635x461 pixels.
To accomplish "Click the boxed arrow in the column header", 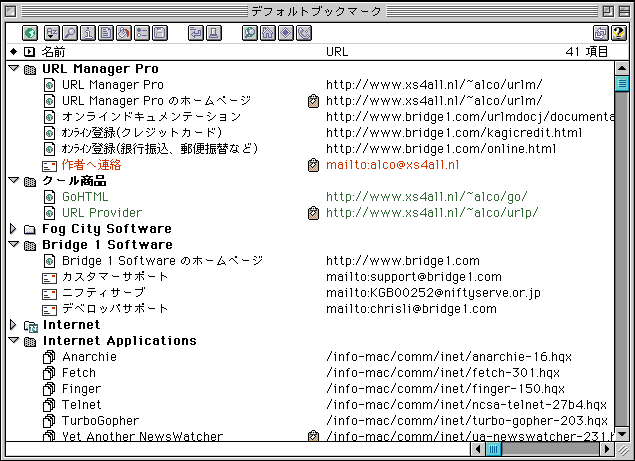I will [x=29, y=52].
